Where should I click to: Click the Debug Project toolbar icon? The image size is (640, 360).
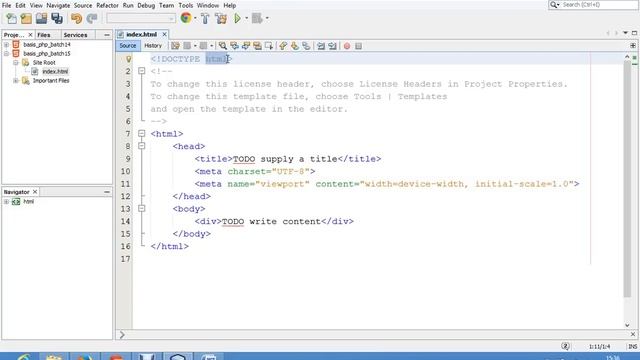(x=257, y=18)
